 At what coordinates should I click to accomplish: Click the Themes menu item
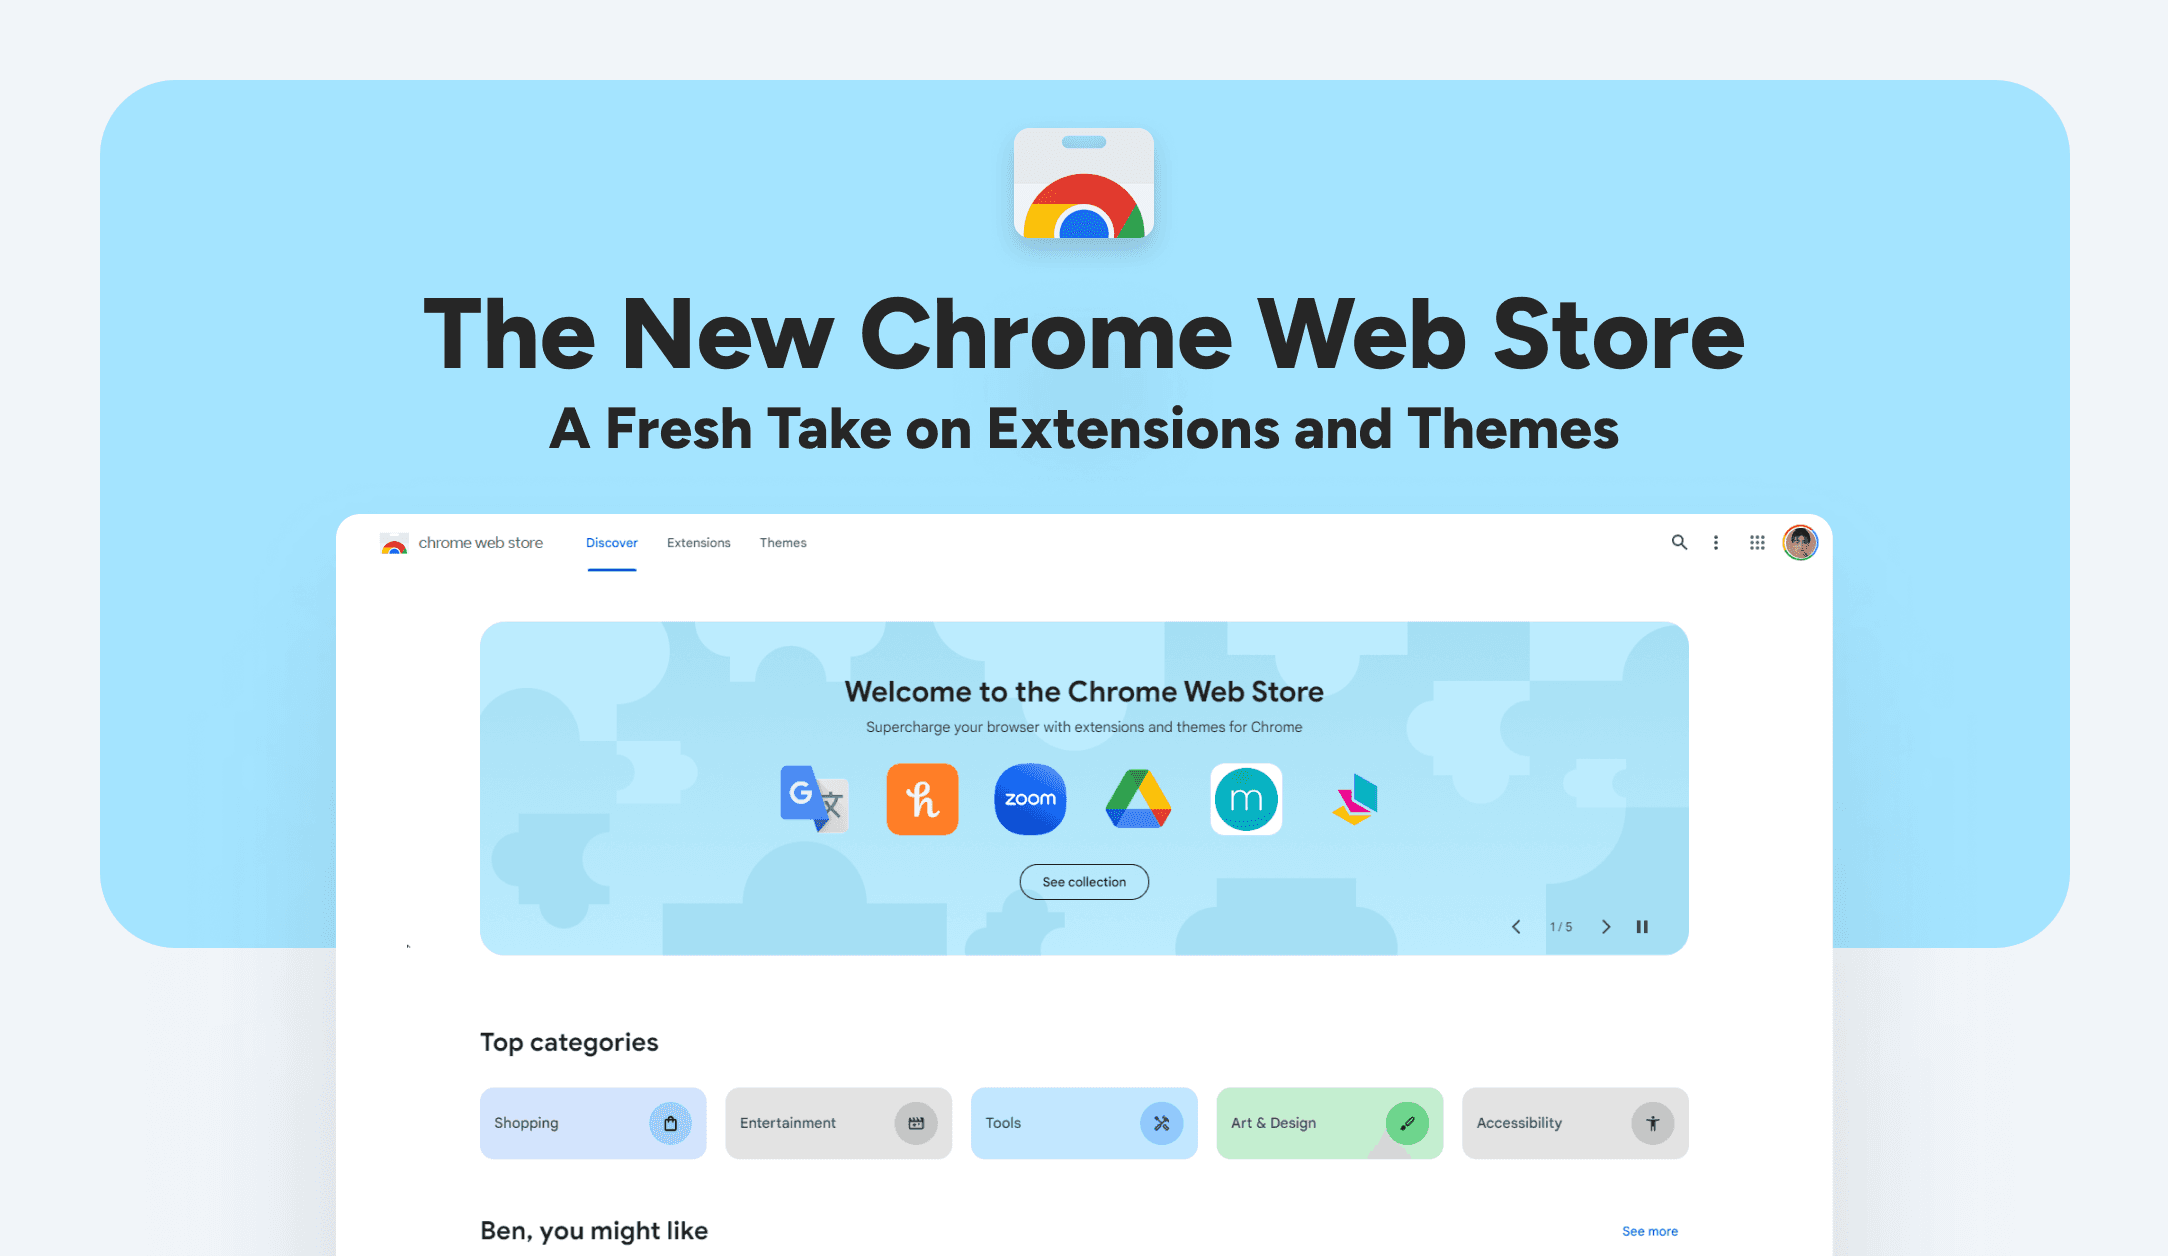783,541
